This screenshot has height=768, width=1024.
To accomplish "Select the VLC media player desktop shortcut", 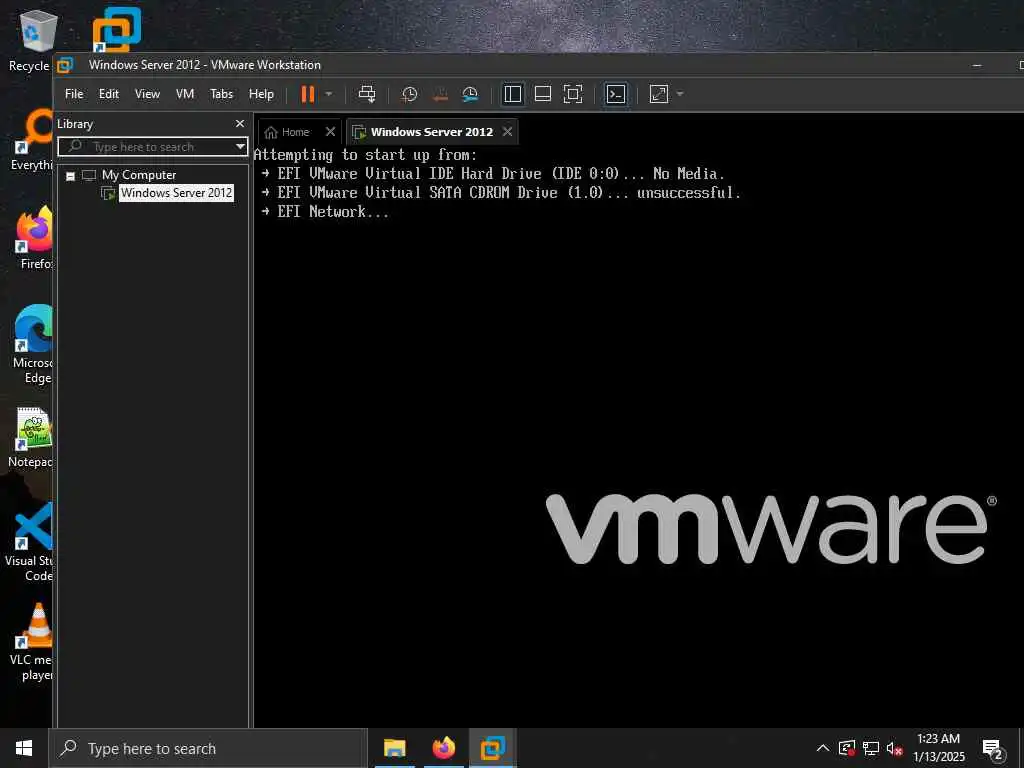I will 33,643.
